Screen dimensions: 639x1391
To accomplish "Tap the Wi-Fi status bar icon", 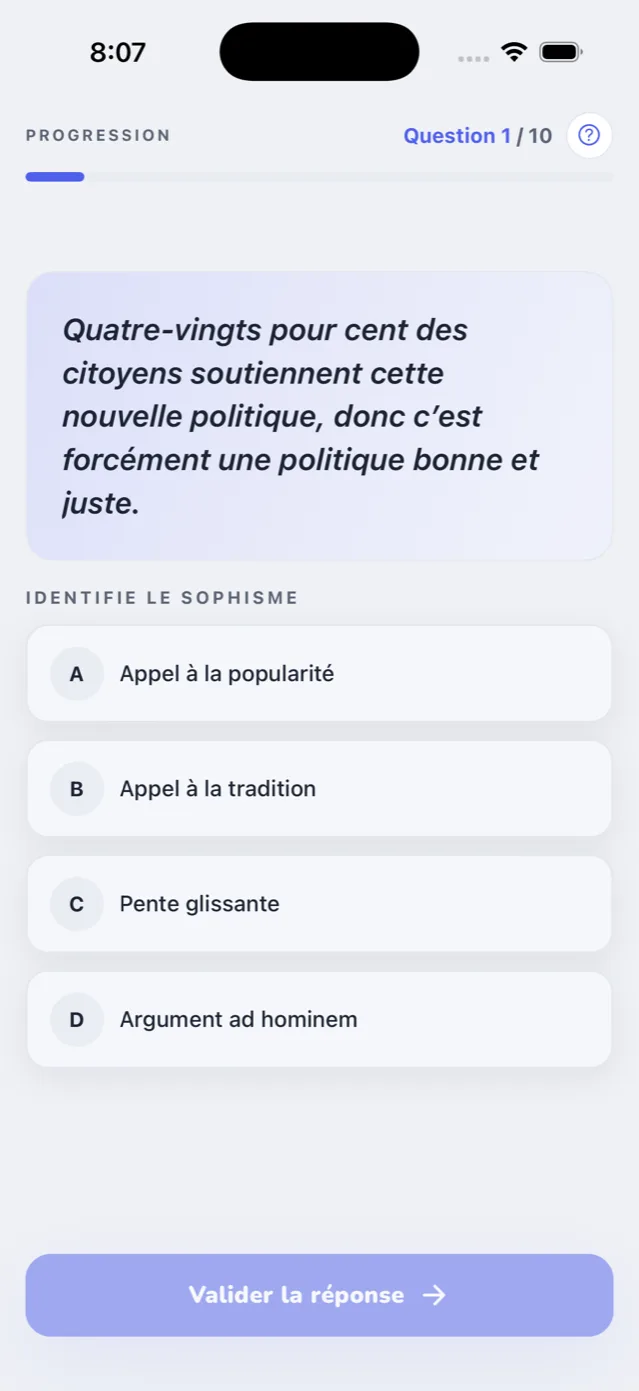I will point(514,52).
